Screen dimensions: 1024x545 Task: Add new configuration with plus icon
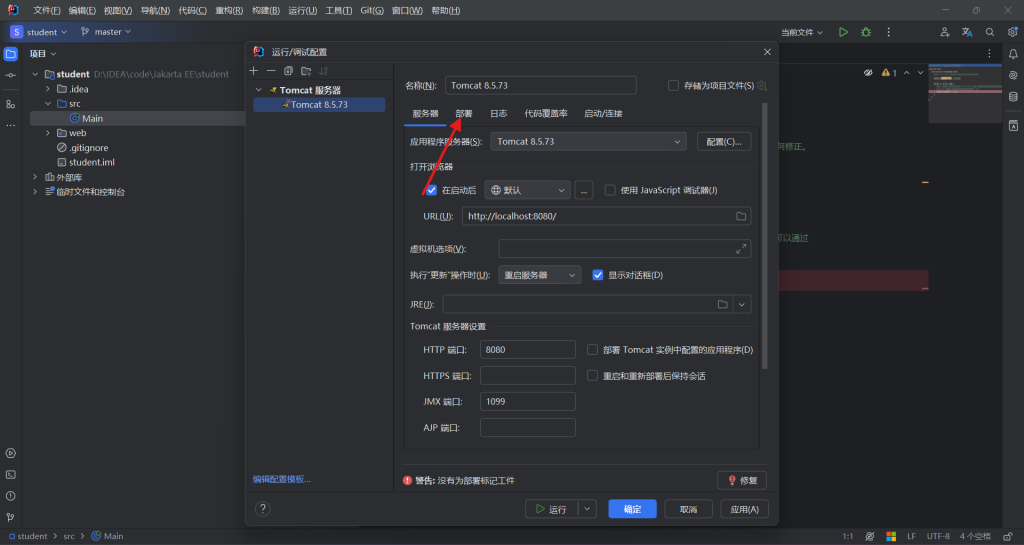pyautogui.click(x=254, y=70)
